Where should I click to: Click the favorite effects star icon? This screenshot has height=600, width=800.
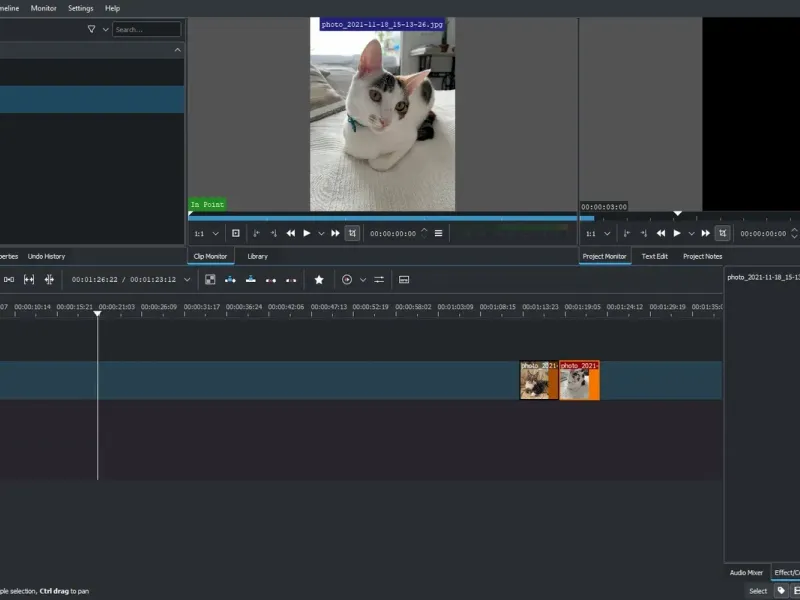tap(319, 280)
